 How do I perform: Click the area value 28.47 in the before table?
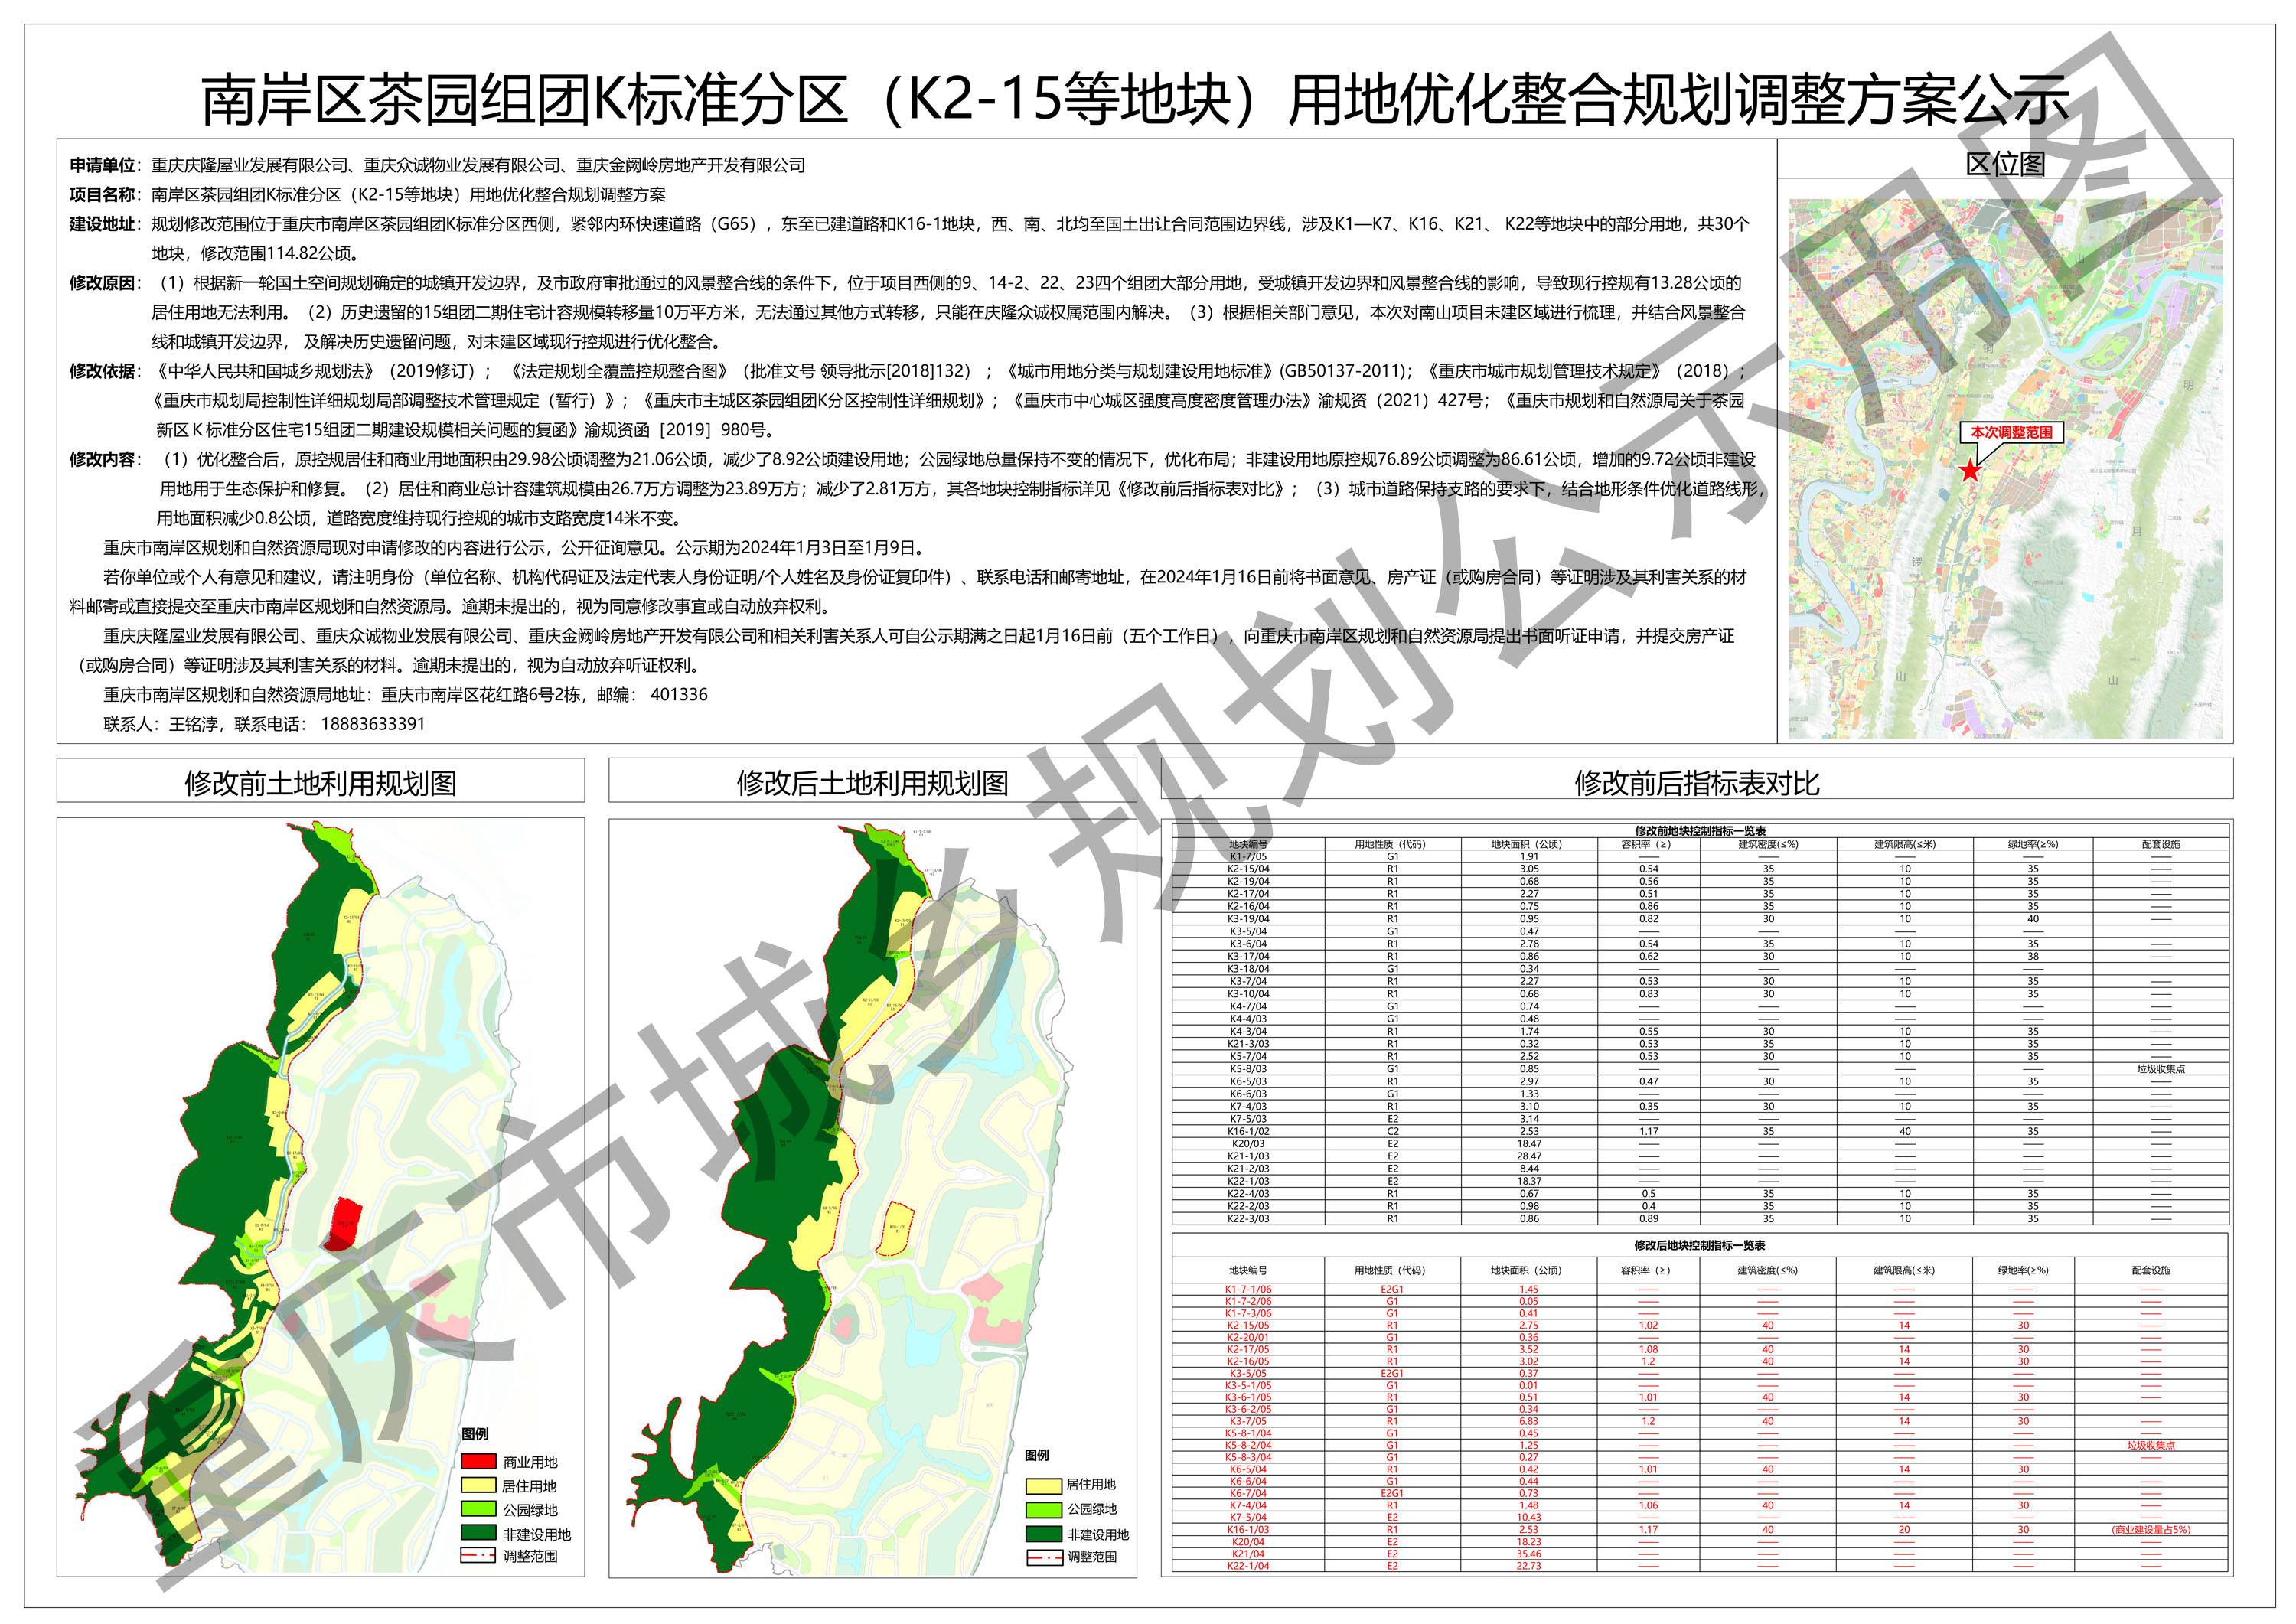1529,1156
